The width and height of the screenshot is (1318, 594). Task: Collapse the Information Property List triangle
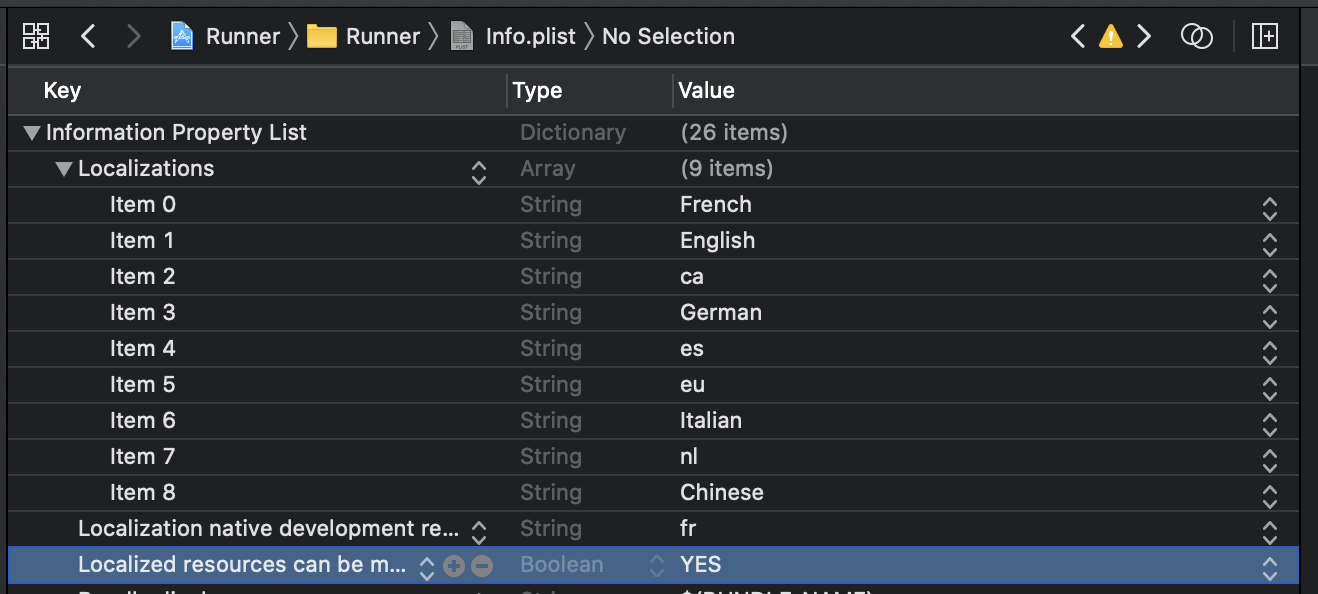32,133
